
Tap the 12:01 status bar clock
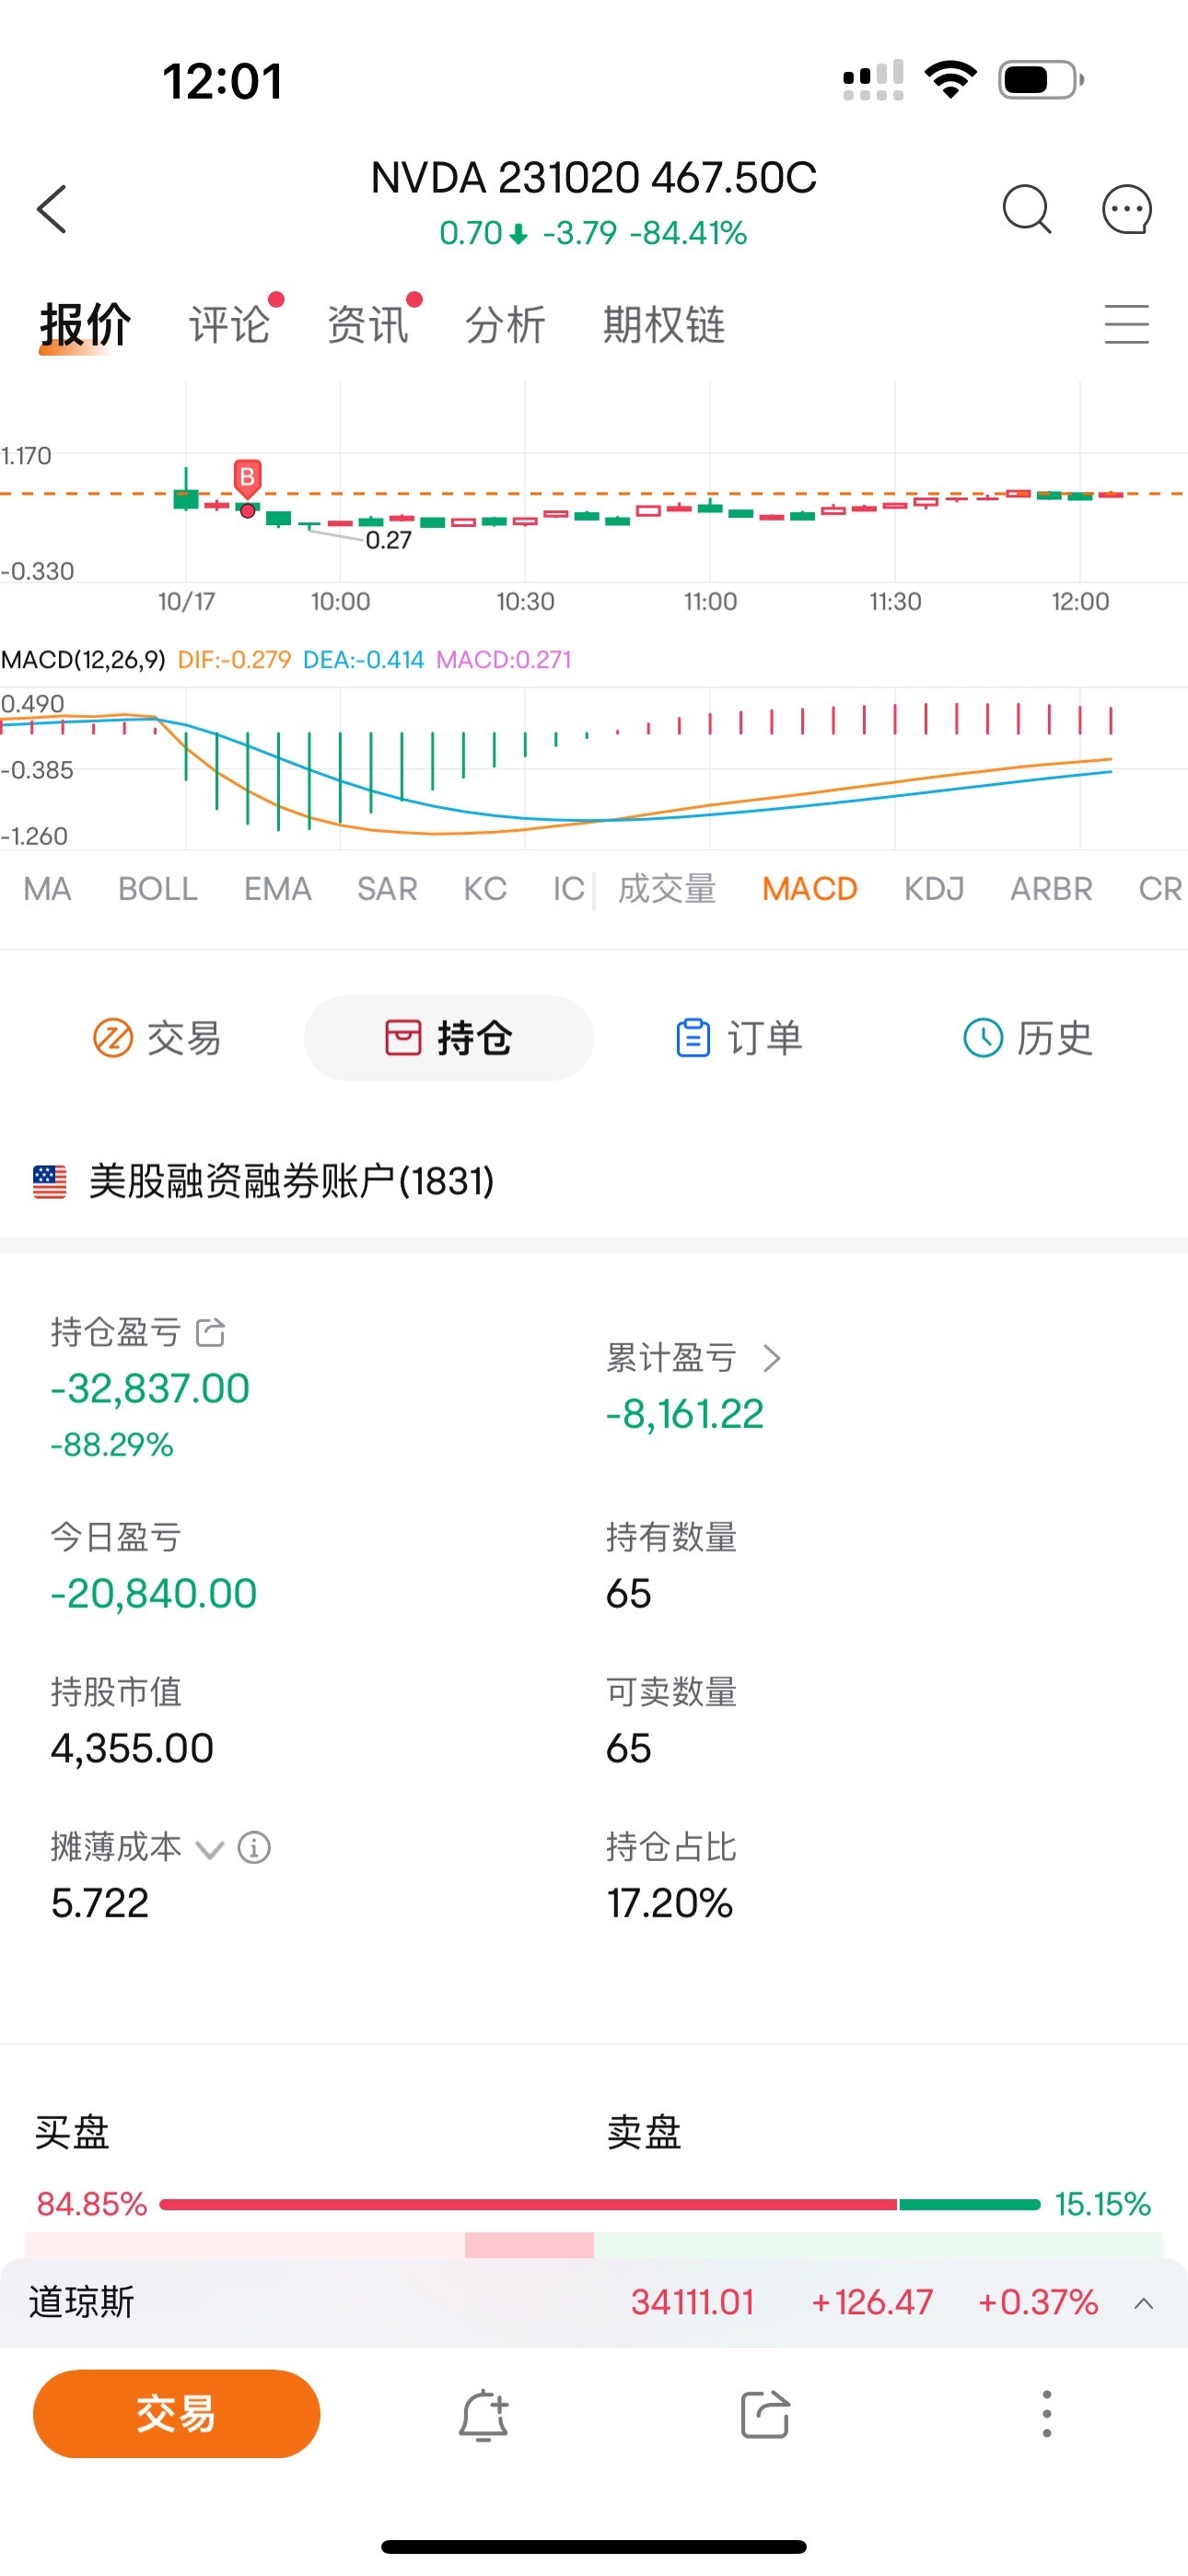click(222, 81)
